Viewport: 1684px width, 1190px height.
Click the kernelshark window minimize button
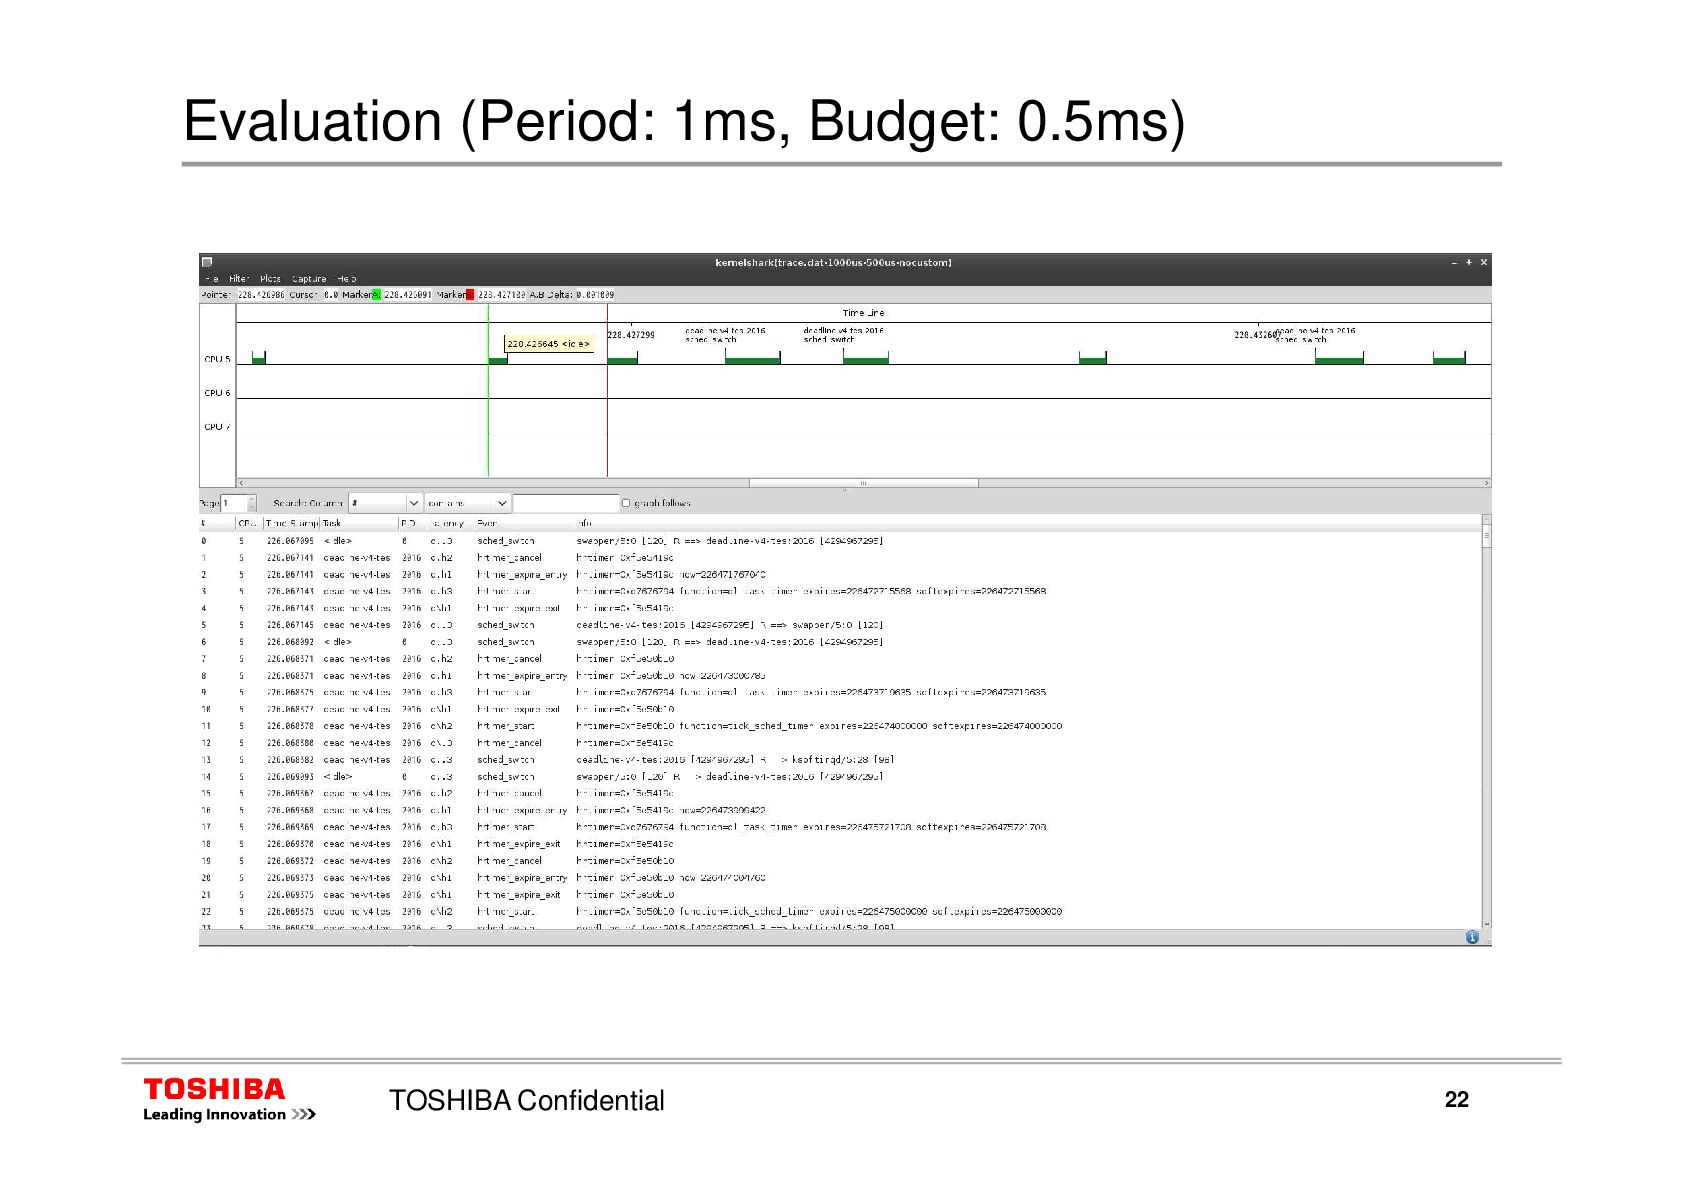click(1454, 262)
